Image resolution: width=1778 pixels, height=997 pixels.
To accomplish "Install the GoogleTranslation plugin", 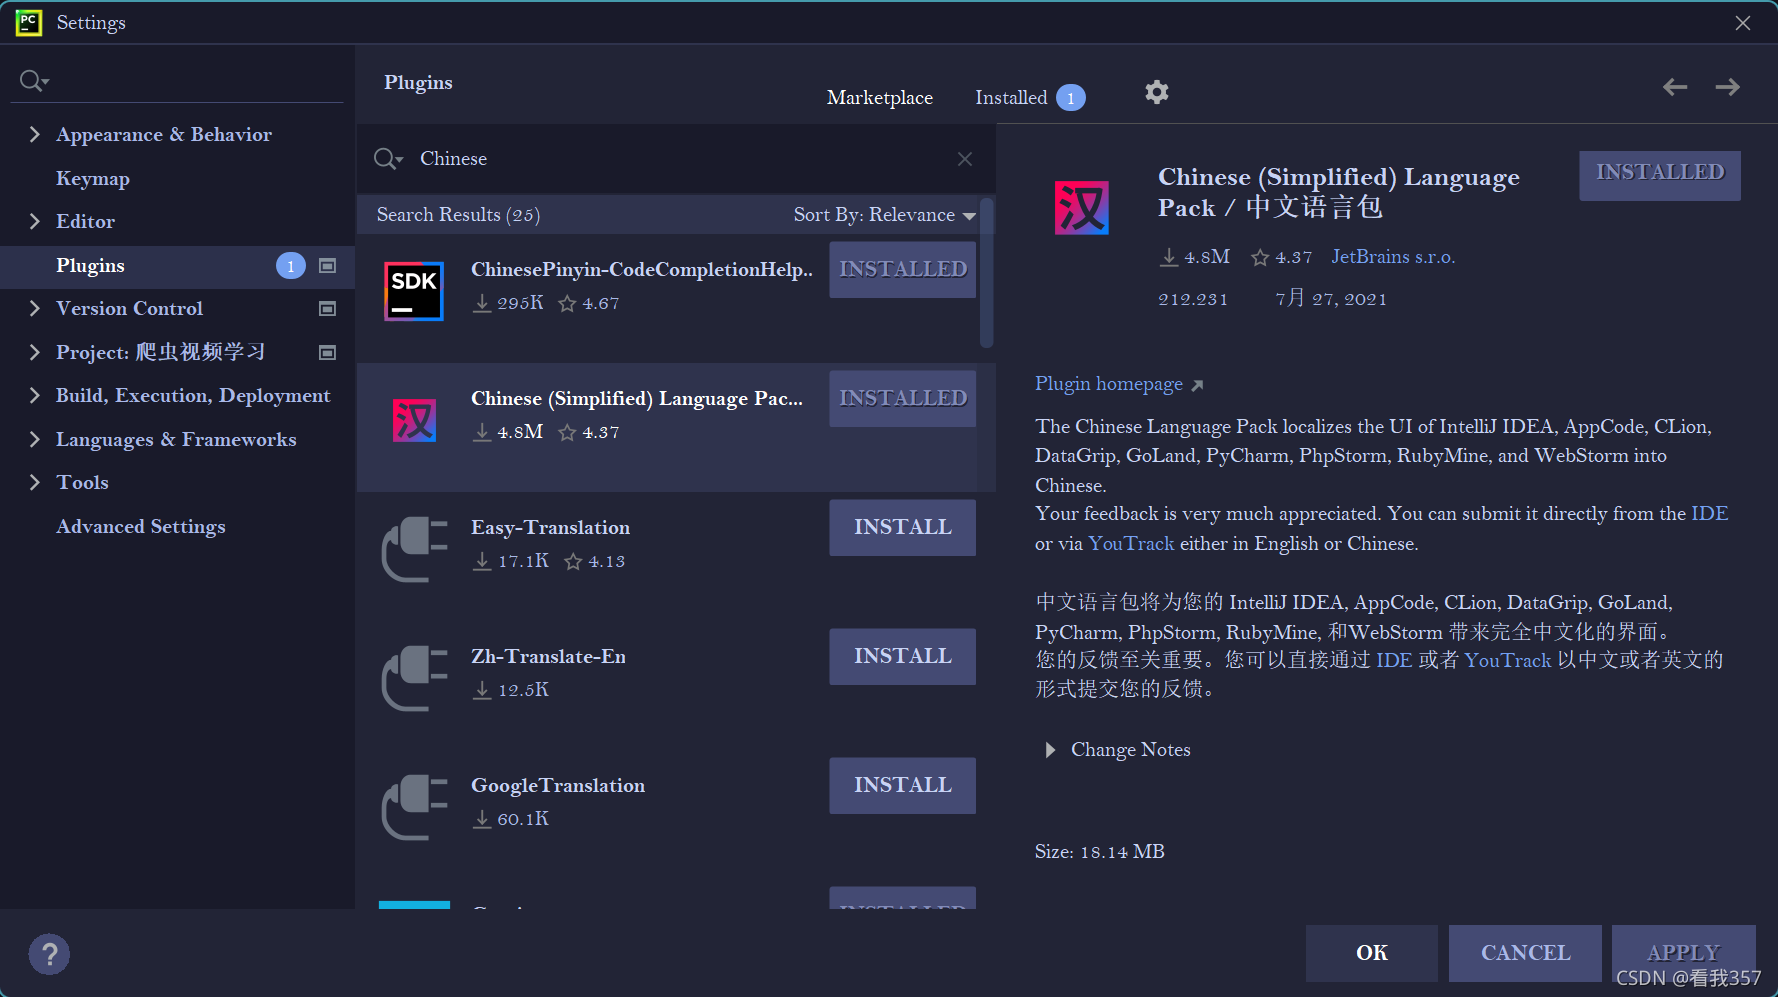I will [x=902, y=785].
